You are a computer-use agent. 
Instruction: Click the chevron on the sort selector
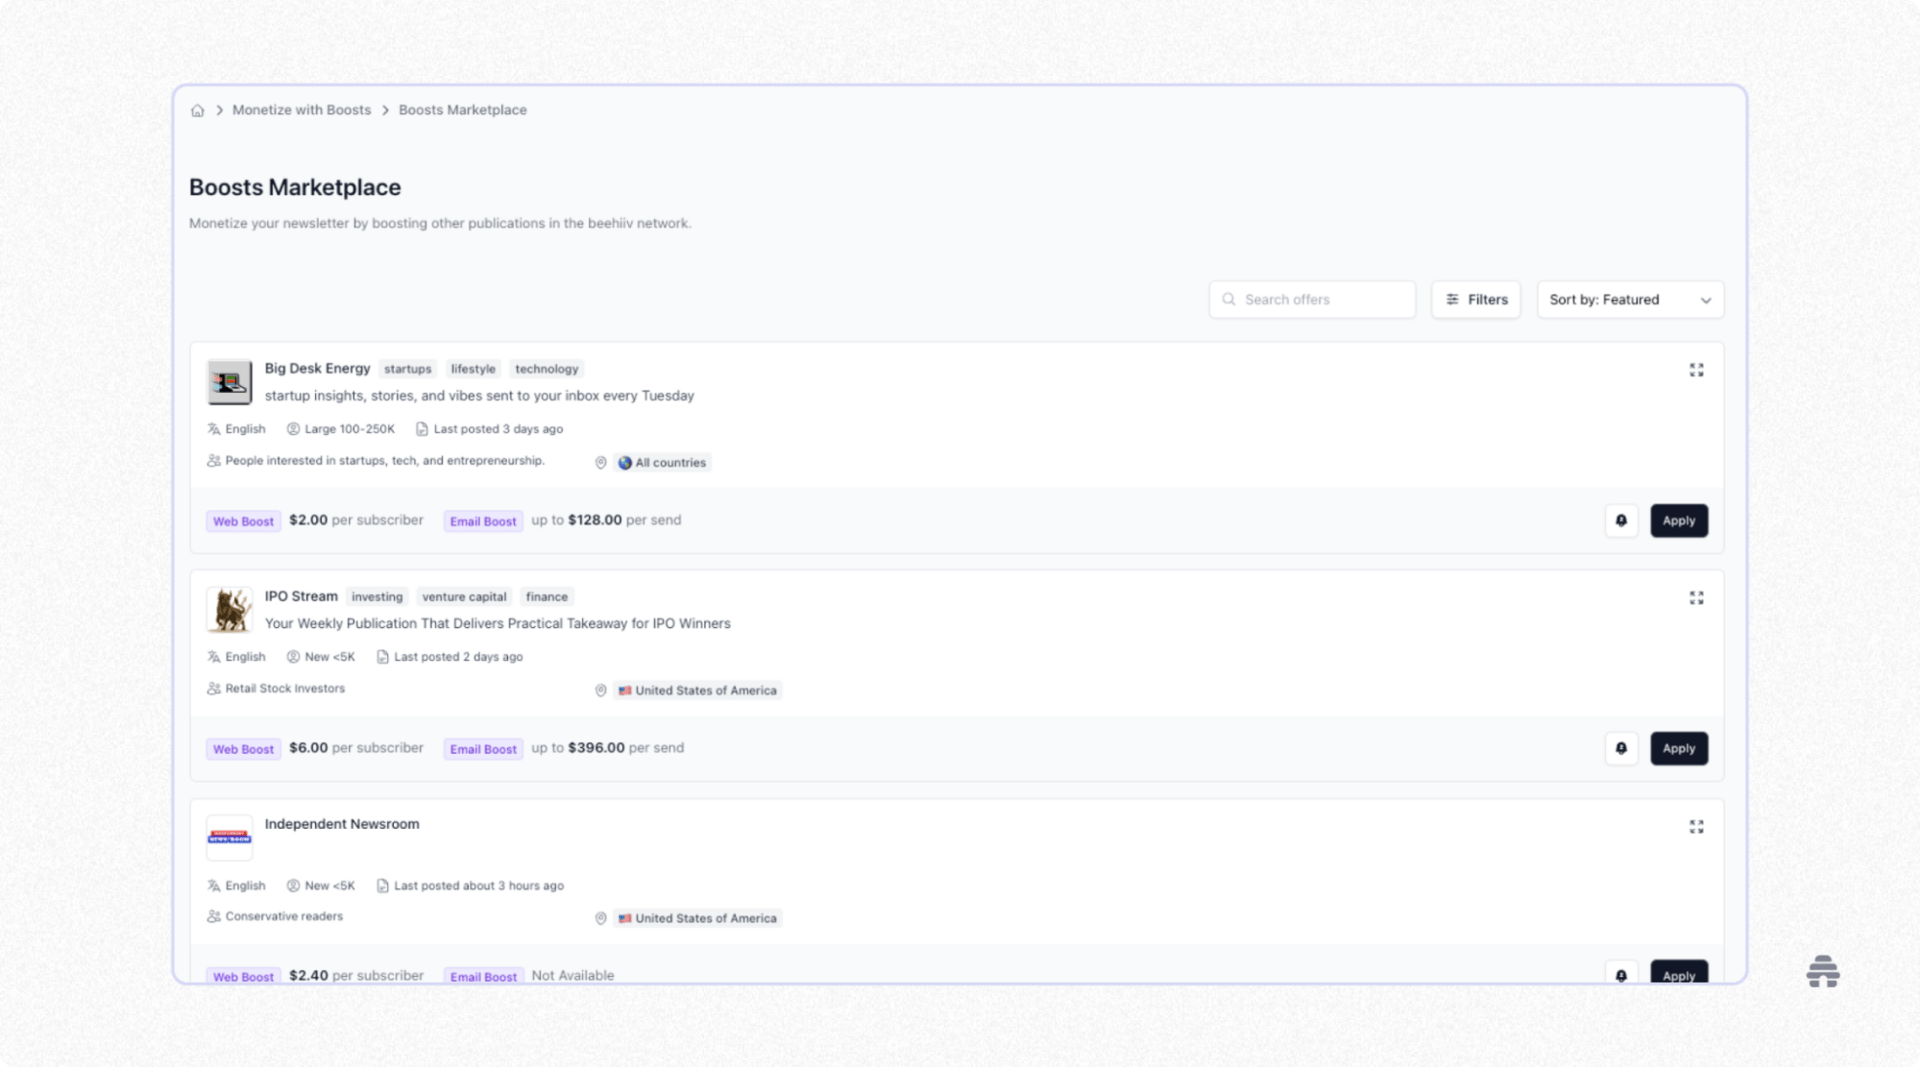tap(1707, 299)
